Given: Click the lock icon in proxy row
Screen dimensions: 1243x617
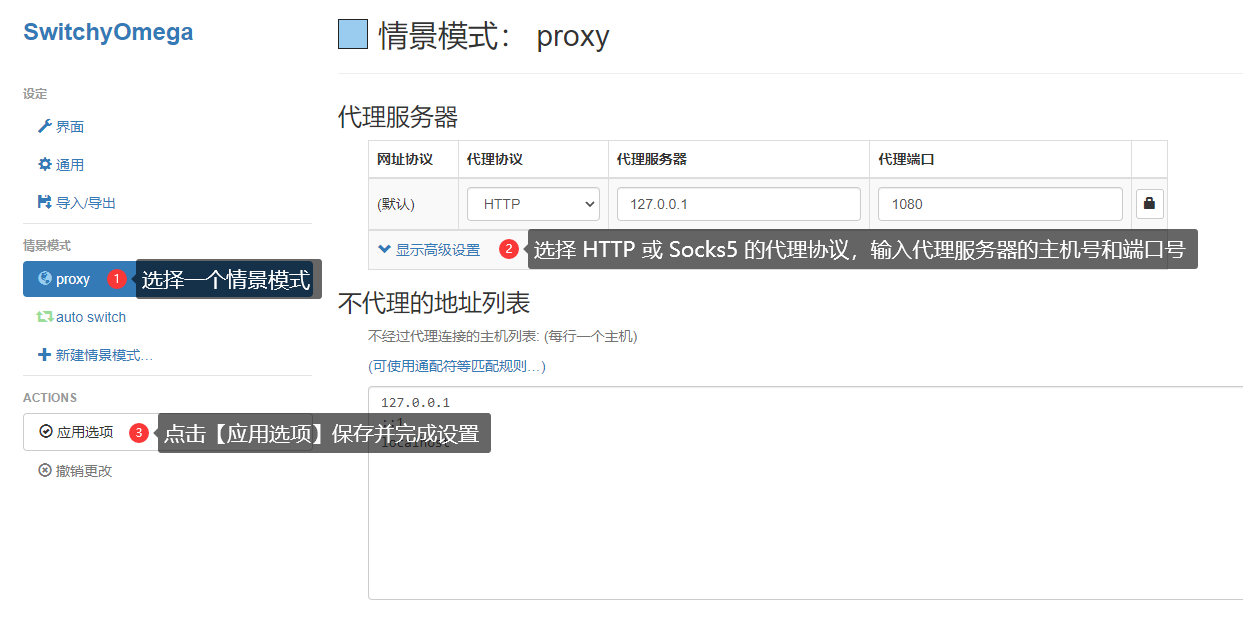Looking at the screenshot, I should 1149,204.
